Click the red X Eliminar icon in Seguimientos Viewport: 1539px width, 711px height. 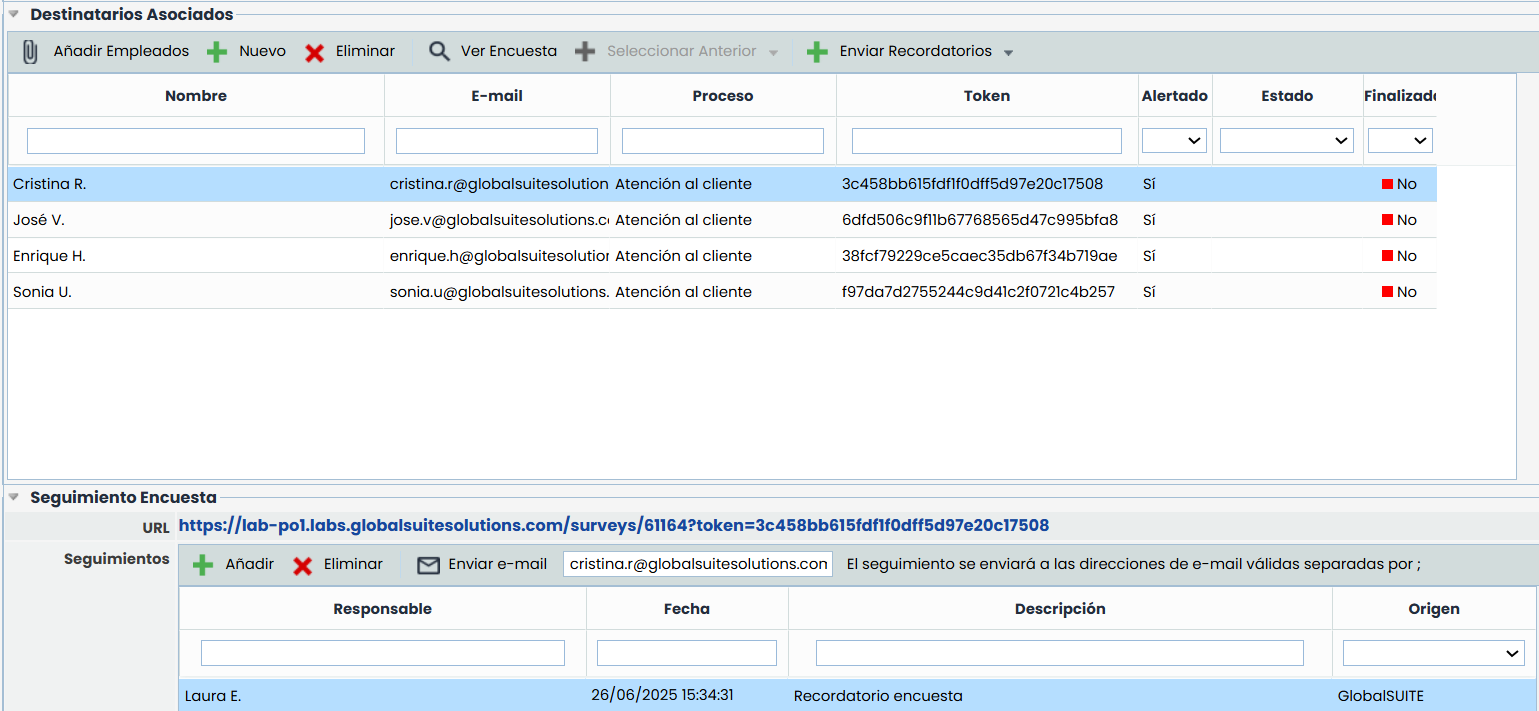(303, 565)
